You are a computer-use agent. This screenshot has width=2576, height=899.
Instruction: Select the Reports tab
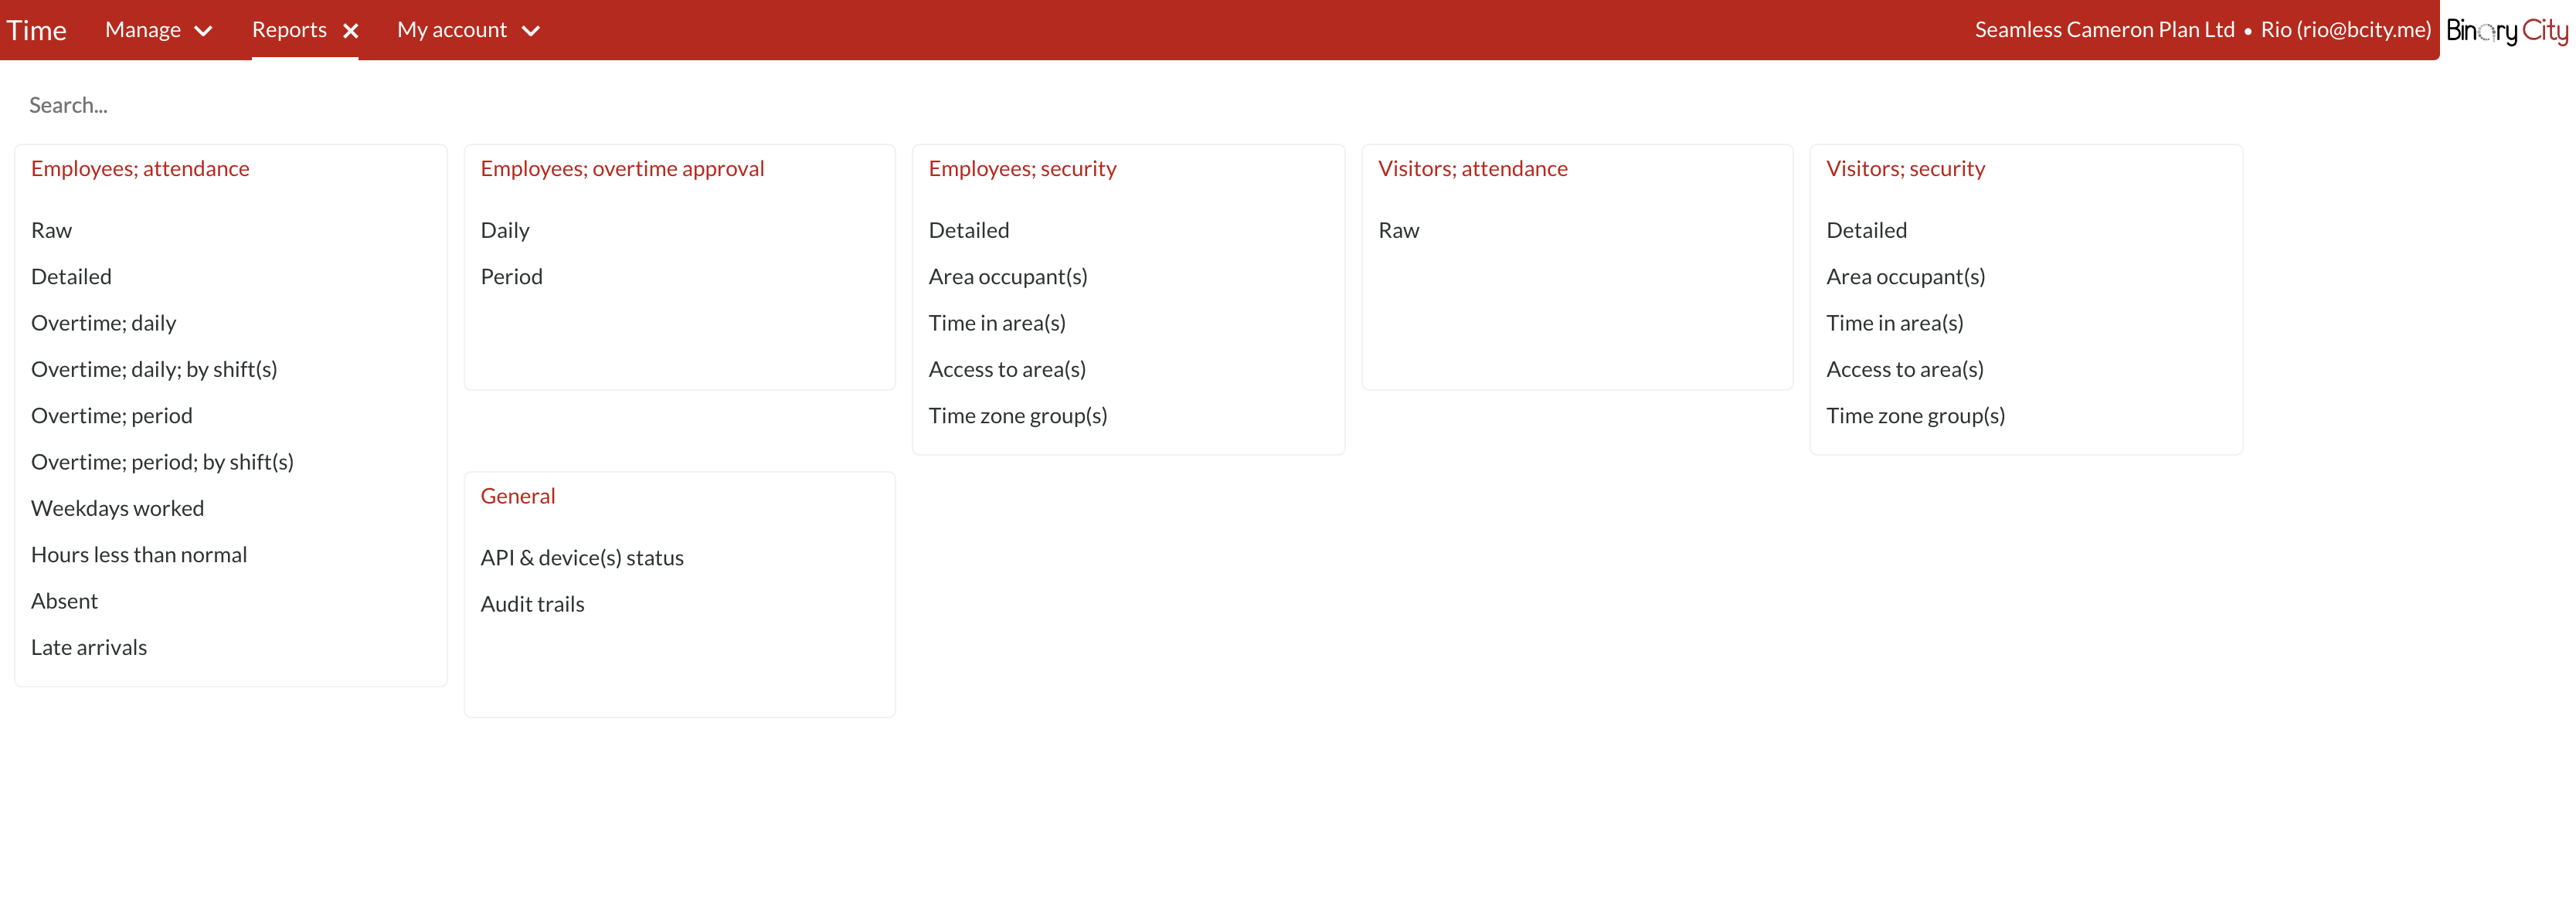(x=289, y=30)
